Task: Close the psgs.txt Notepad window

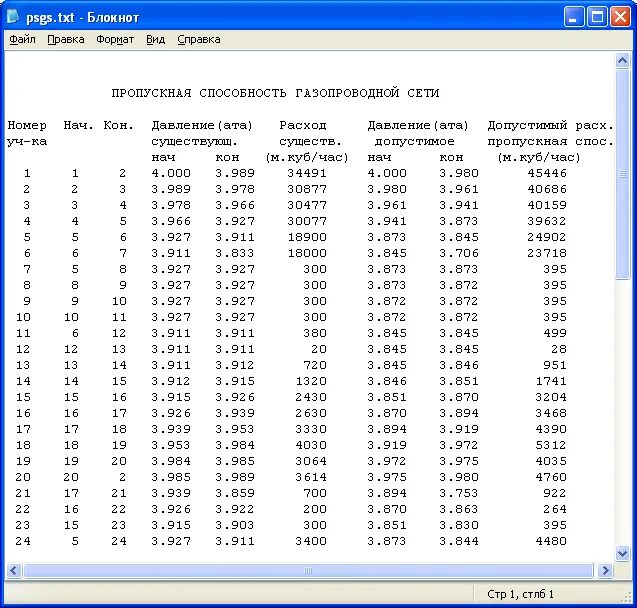Action: 620,17
